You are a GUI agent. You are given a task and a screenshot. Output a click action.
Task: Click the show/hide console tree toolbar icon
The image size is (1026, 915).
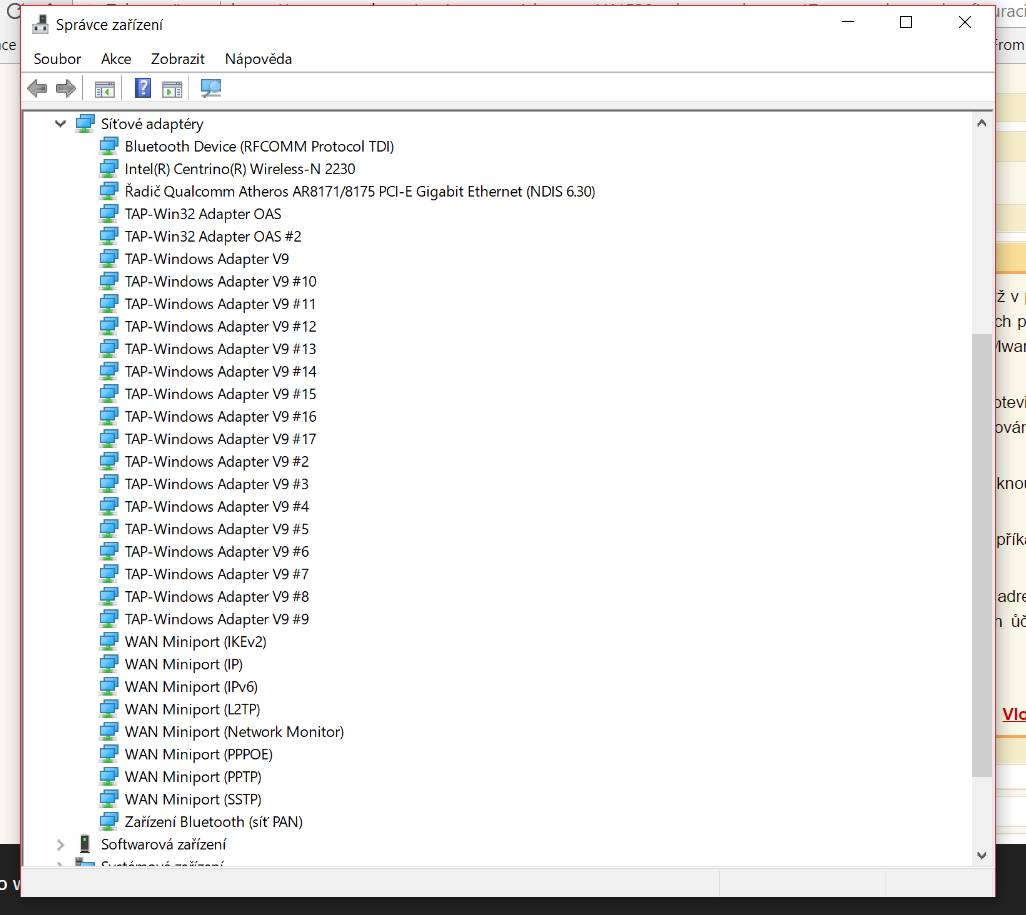[105, 88]
